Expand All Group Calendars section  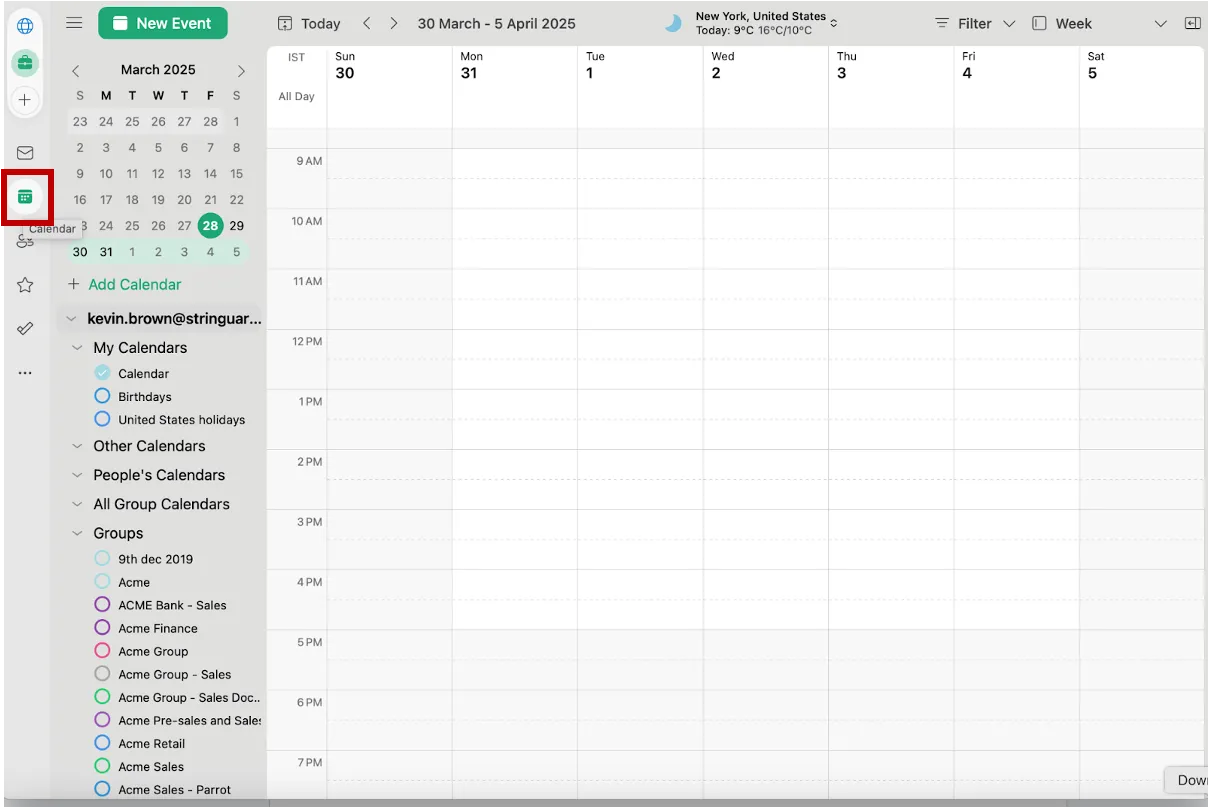pyautogui.click(x=77, y=504)
